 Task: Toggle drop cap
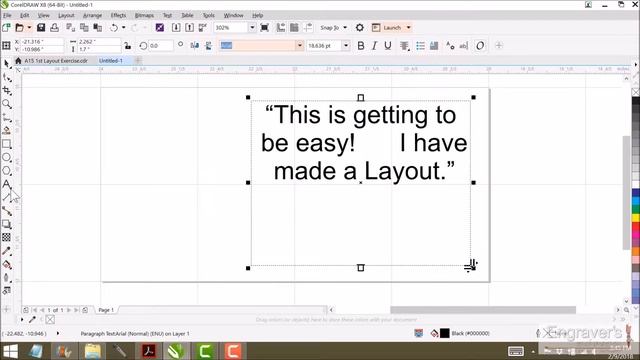pos(434,46)
